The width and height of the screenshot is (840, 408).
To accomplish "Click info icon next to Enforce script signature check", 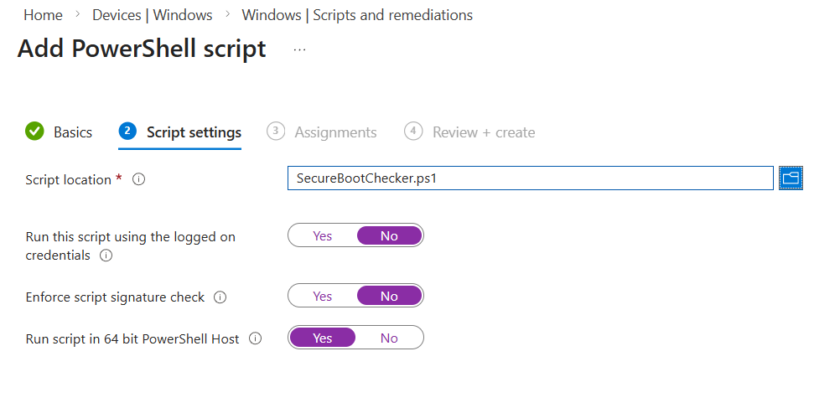I will click(220, 297).
